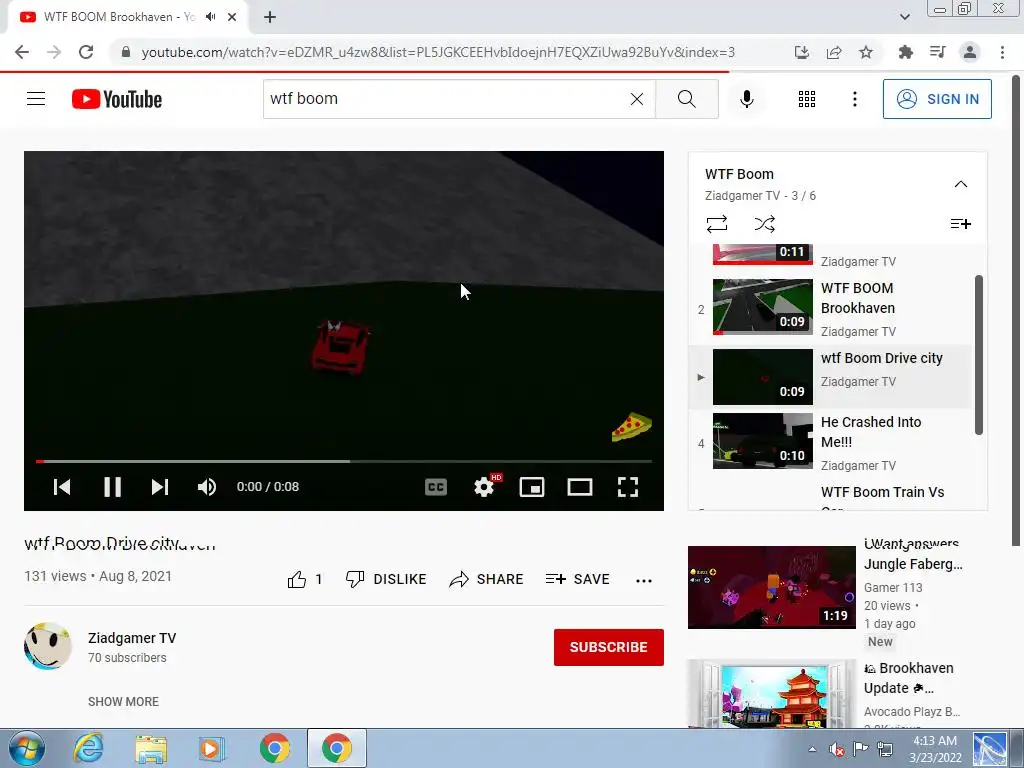Click the SIGN IN button
1024x768 pixels.
coord(937,99)
